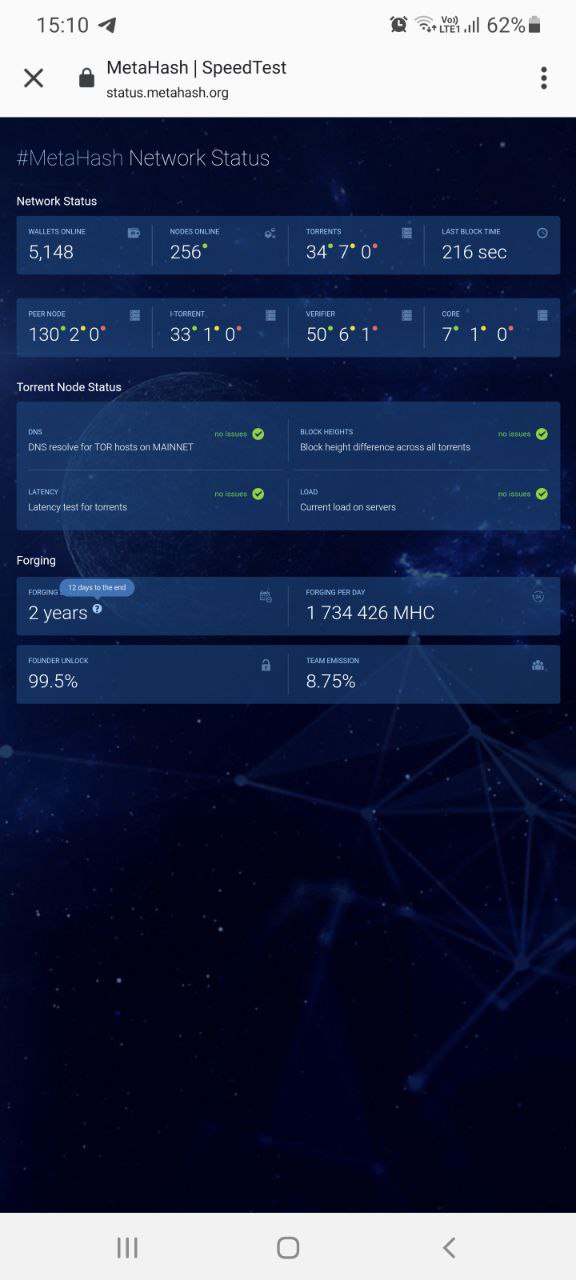Select the 256 nodes online value

(186, 252)
